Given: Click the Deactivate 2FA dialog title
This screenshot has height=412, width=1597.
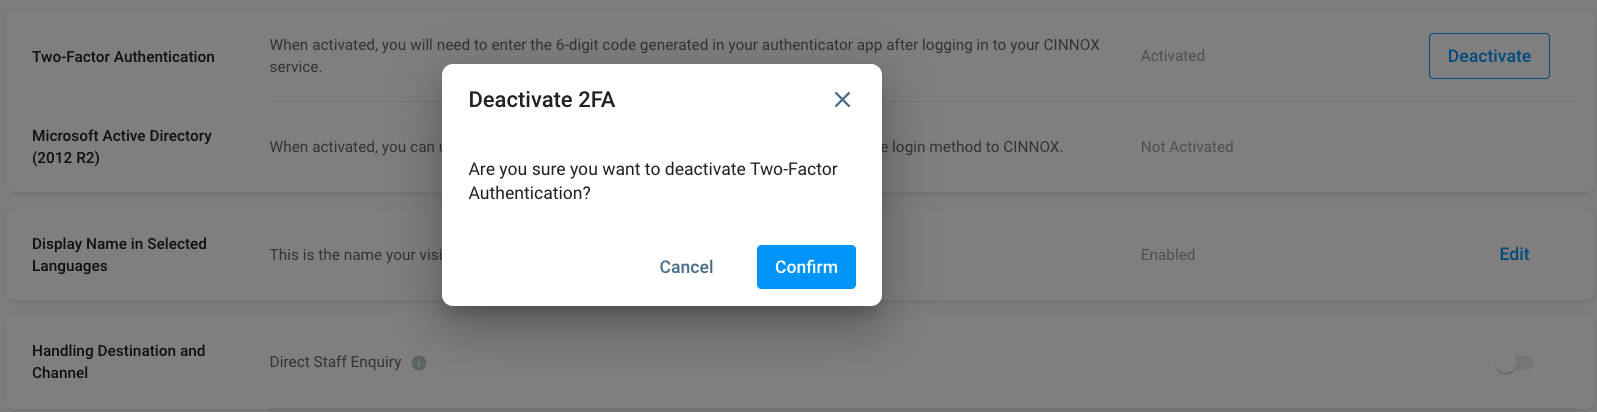Looking at the screenshot, I should (x=542, y=100).
